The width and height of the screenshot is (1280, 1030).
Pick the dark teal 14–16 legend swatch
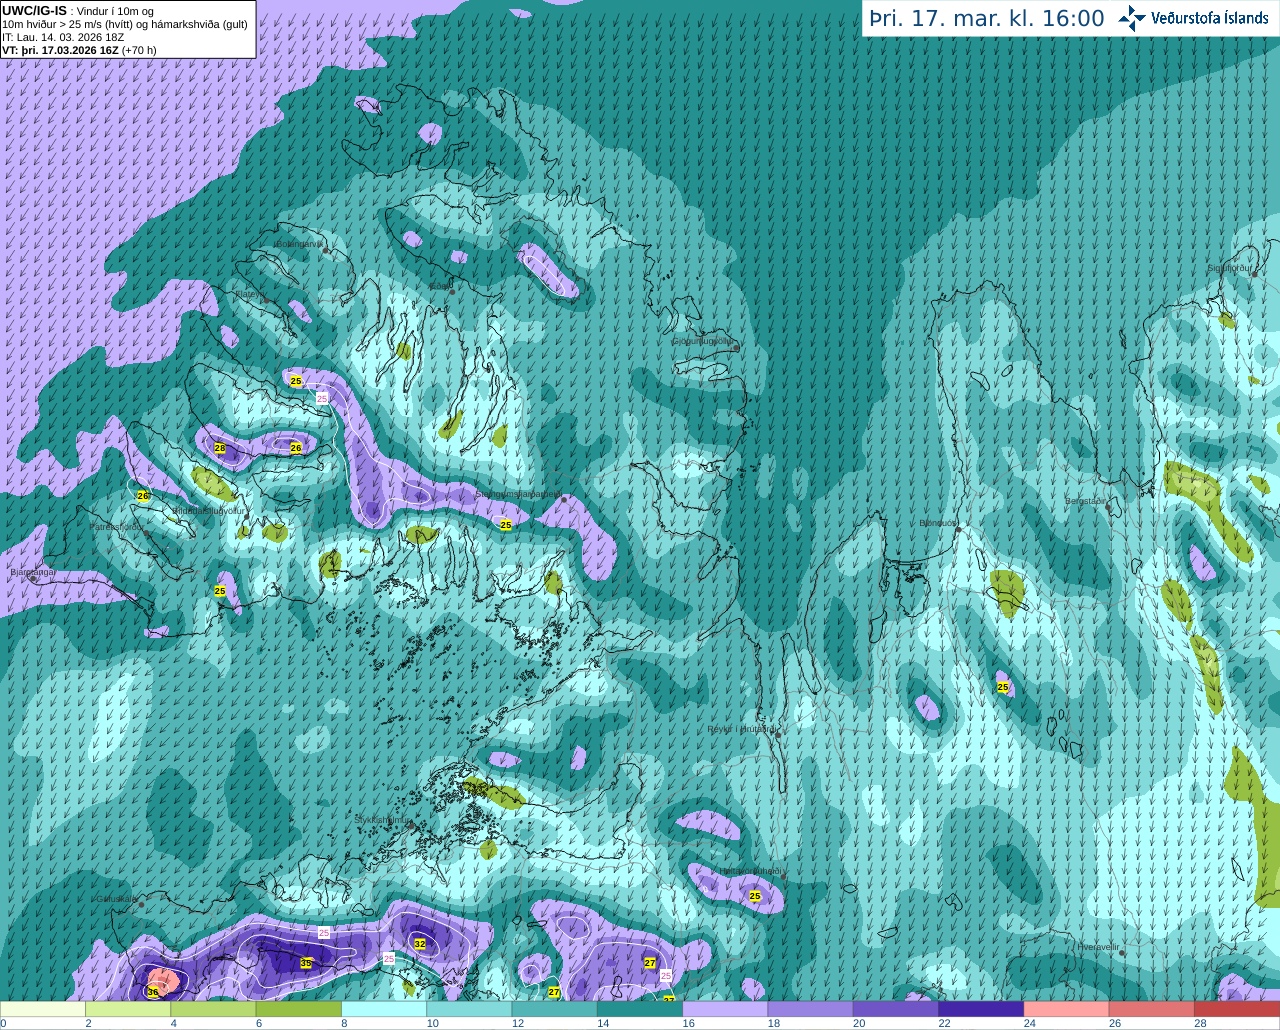(640, 1009)
